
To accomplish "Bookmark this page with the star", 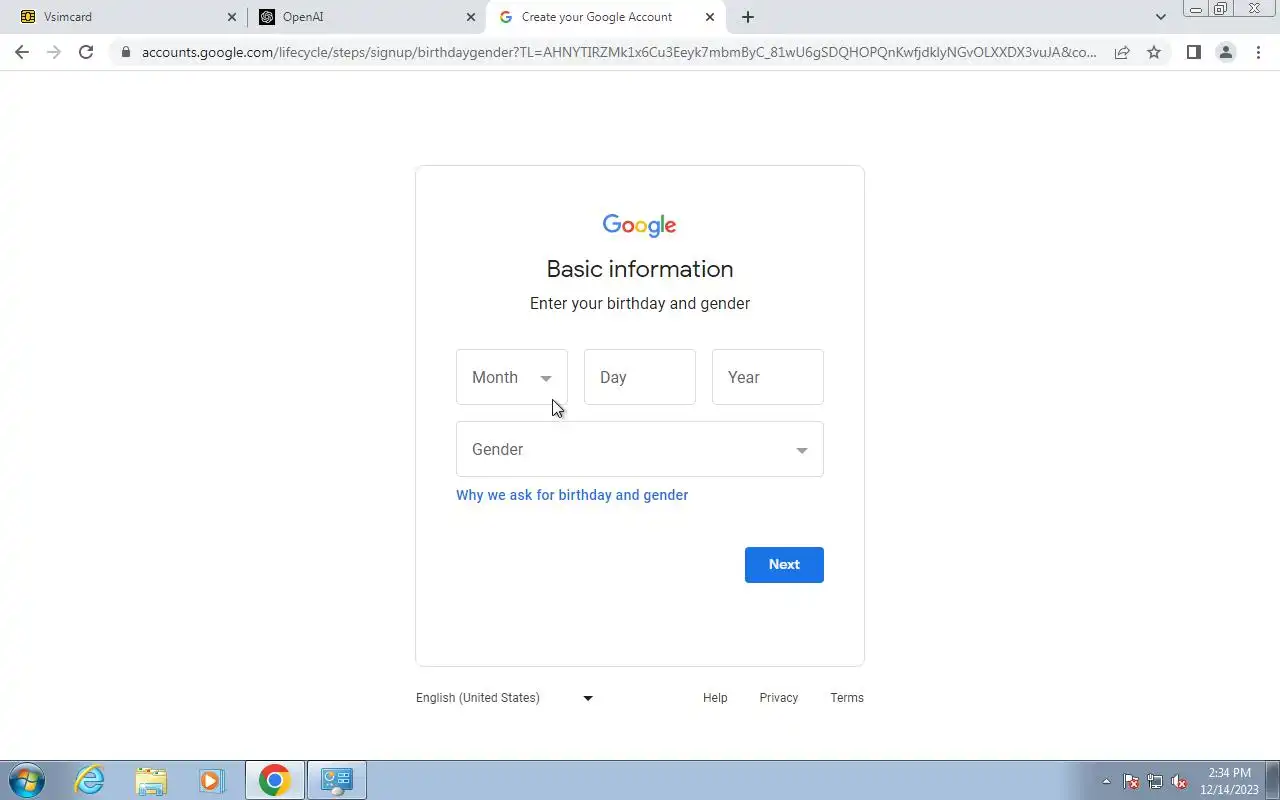I will point(1154,52).
